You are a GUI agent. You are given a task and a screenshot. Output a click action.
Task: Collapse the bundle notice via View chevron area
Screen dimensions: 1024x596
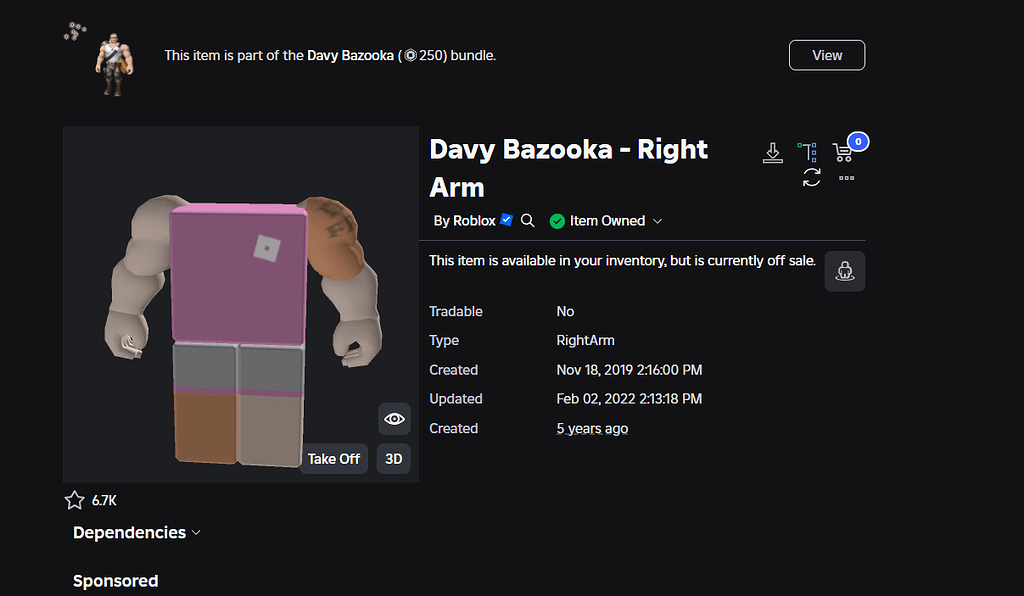coord(827,55)
